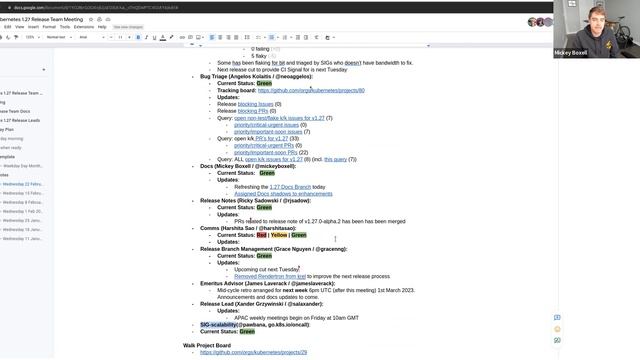Open the Insert menu
This screenshot has height=360, width=640.
click(x=33, y=27)
